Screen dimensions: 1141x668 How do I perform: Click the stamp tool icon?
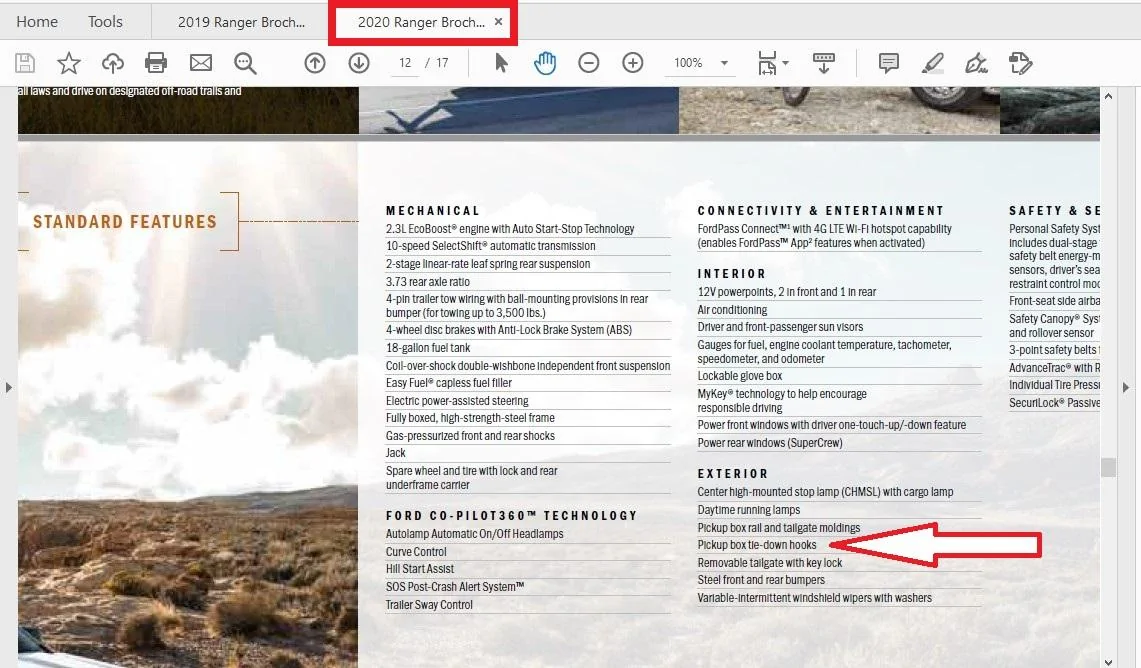click(x=1020, y=63)
